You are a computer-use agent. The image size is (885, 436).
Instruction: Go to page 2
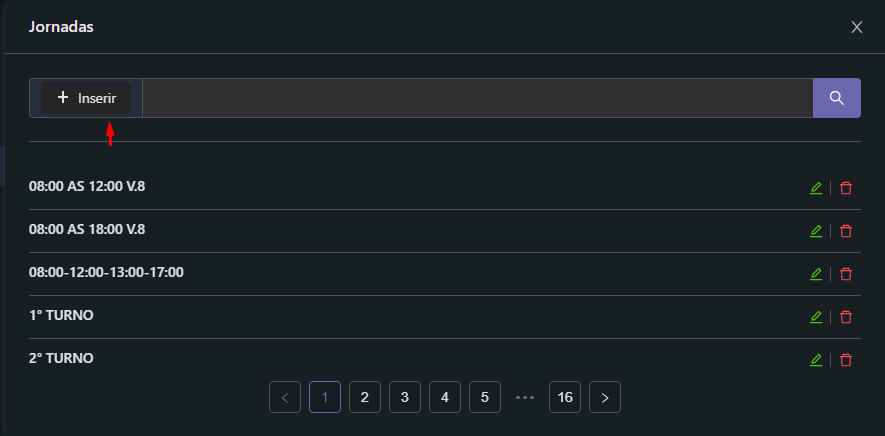point(365,397)
